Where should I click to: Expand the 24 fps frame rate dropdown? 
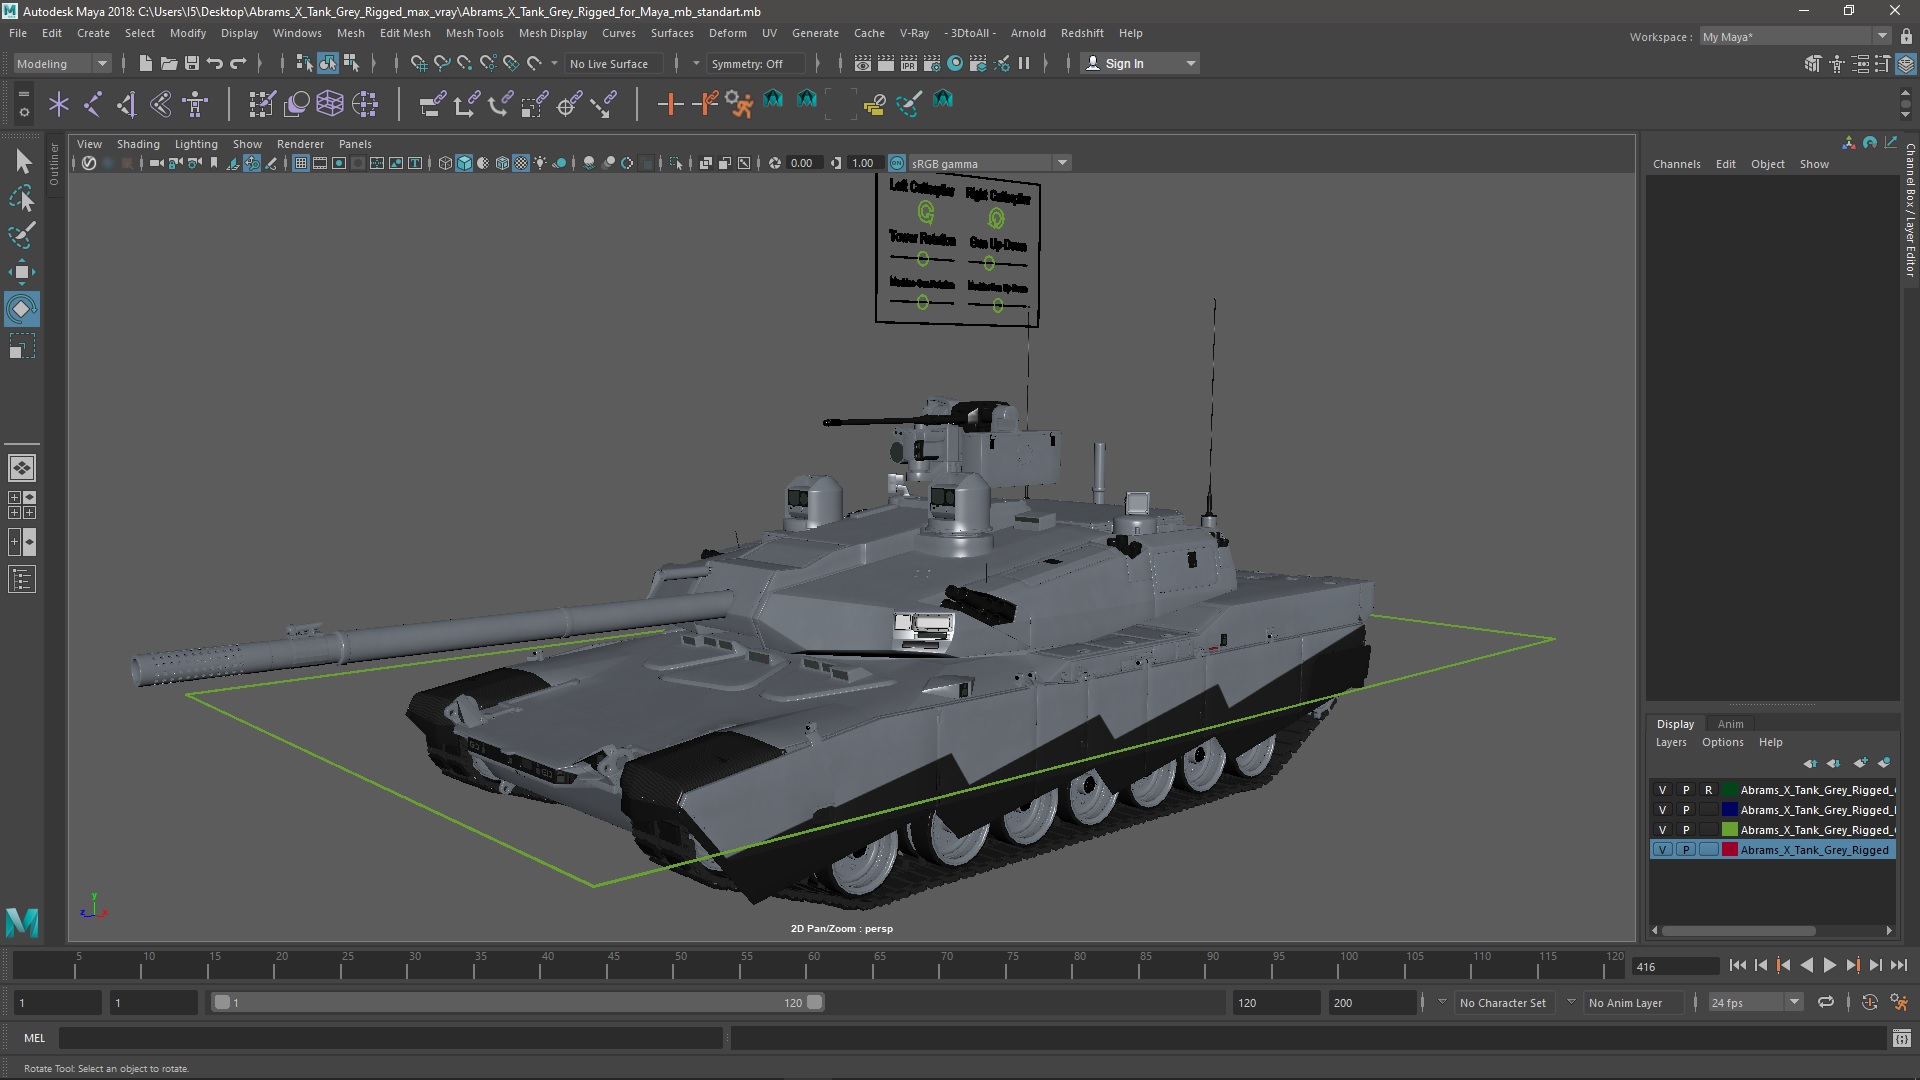pyautogui.click(x=1794, y=1002)
